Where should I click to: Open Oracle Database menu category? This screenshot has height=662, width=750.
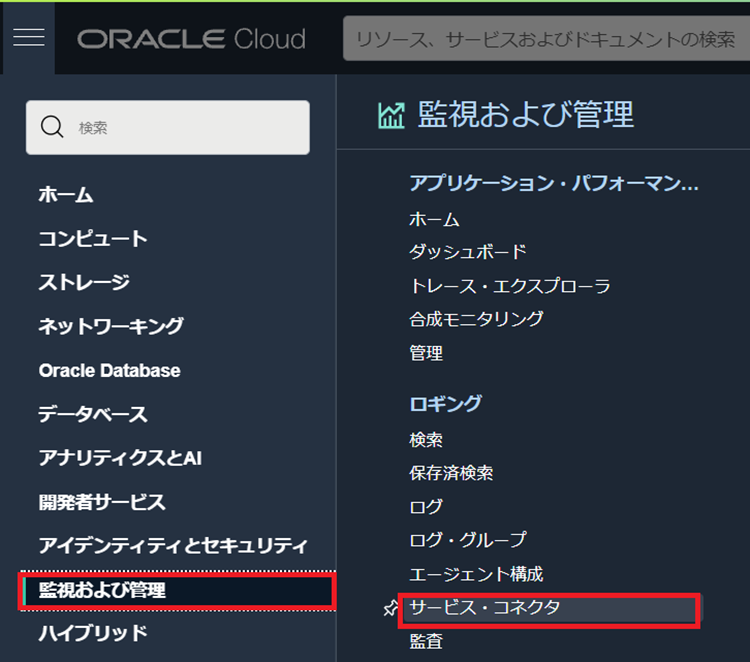[x=110, y=370]
